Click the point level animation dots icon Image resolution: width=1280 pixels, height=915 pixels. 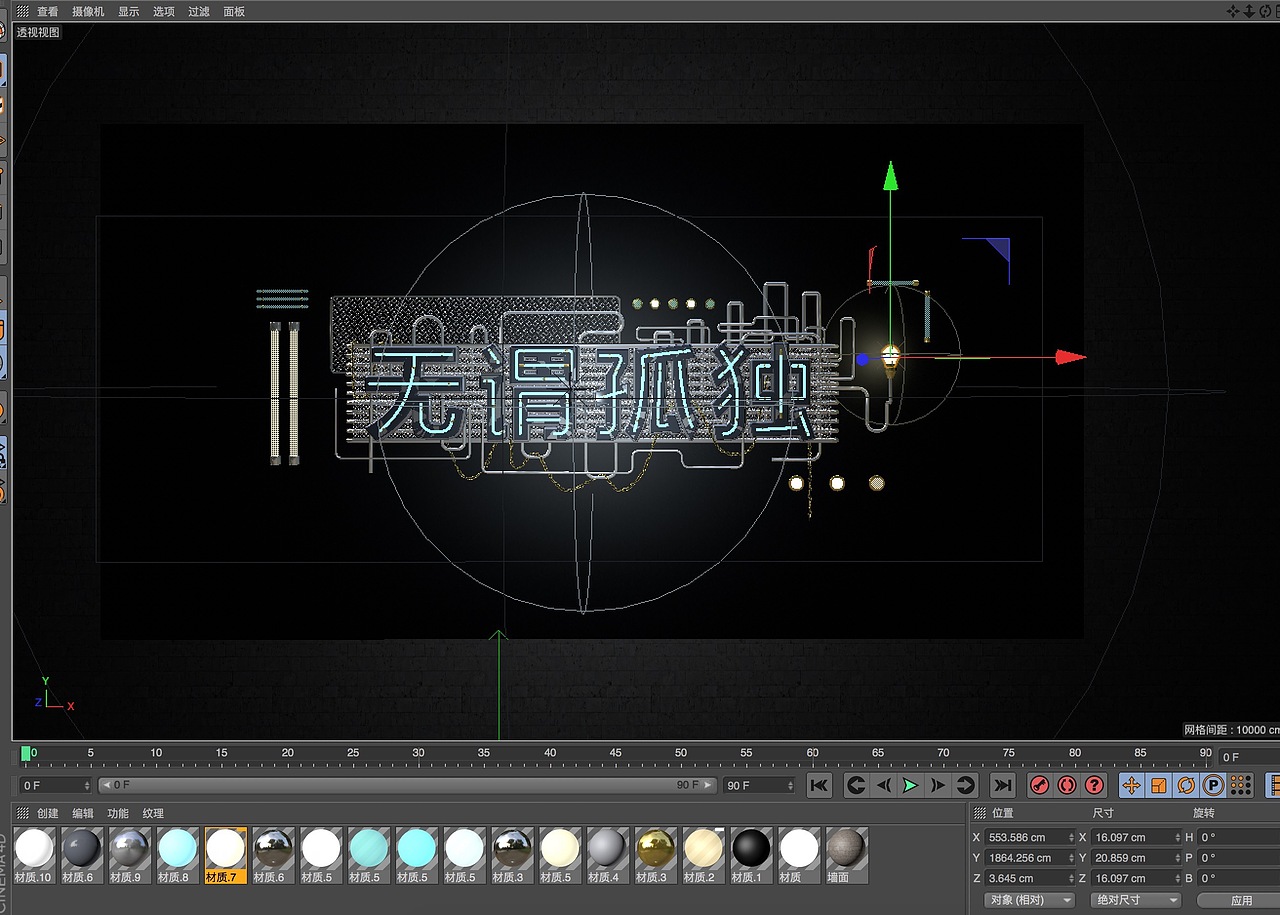coord(1241,785)
